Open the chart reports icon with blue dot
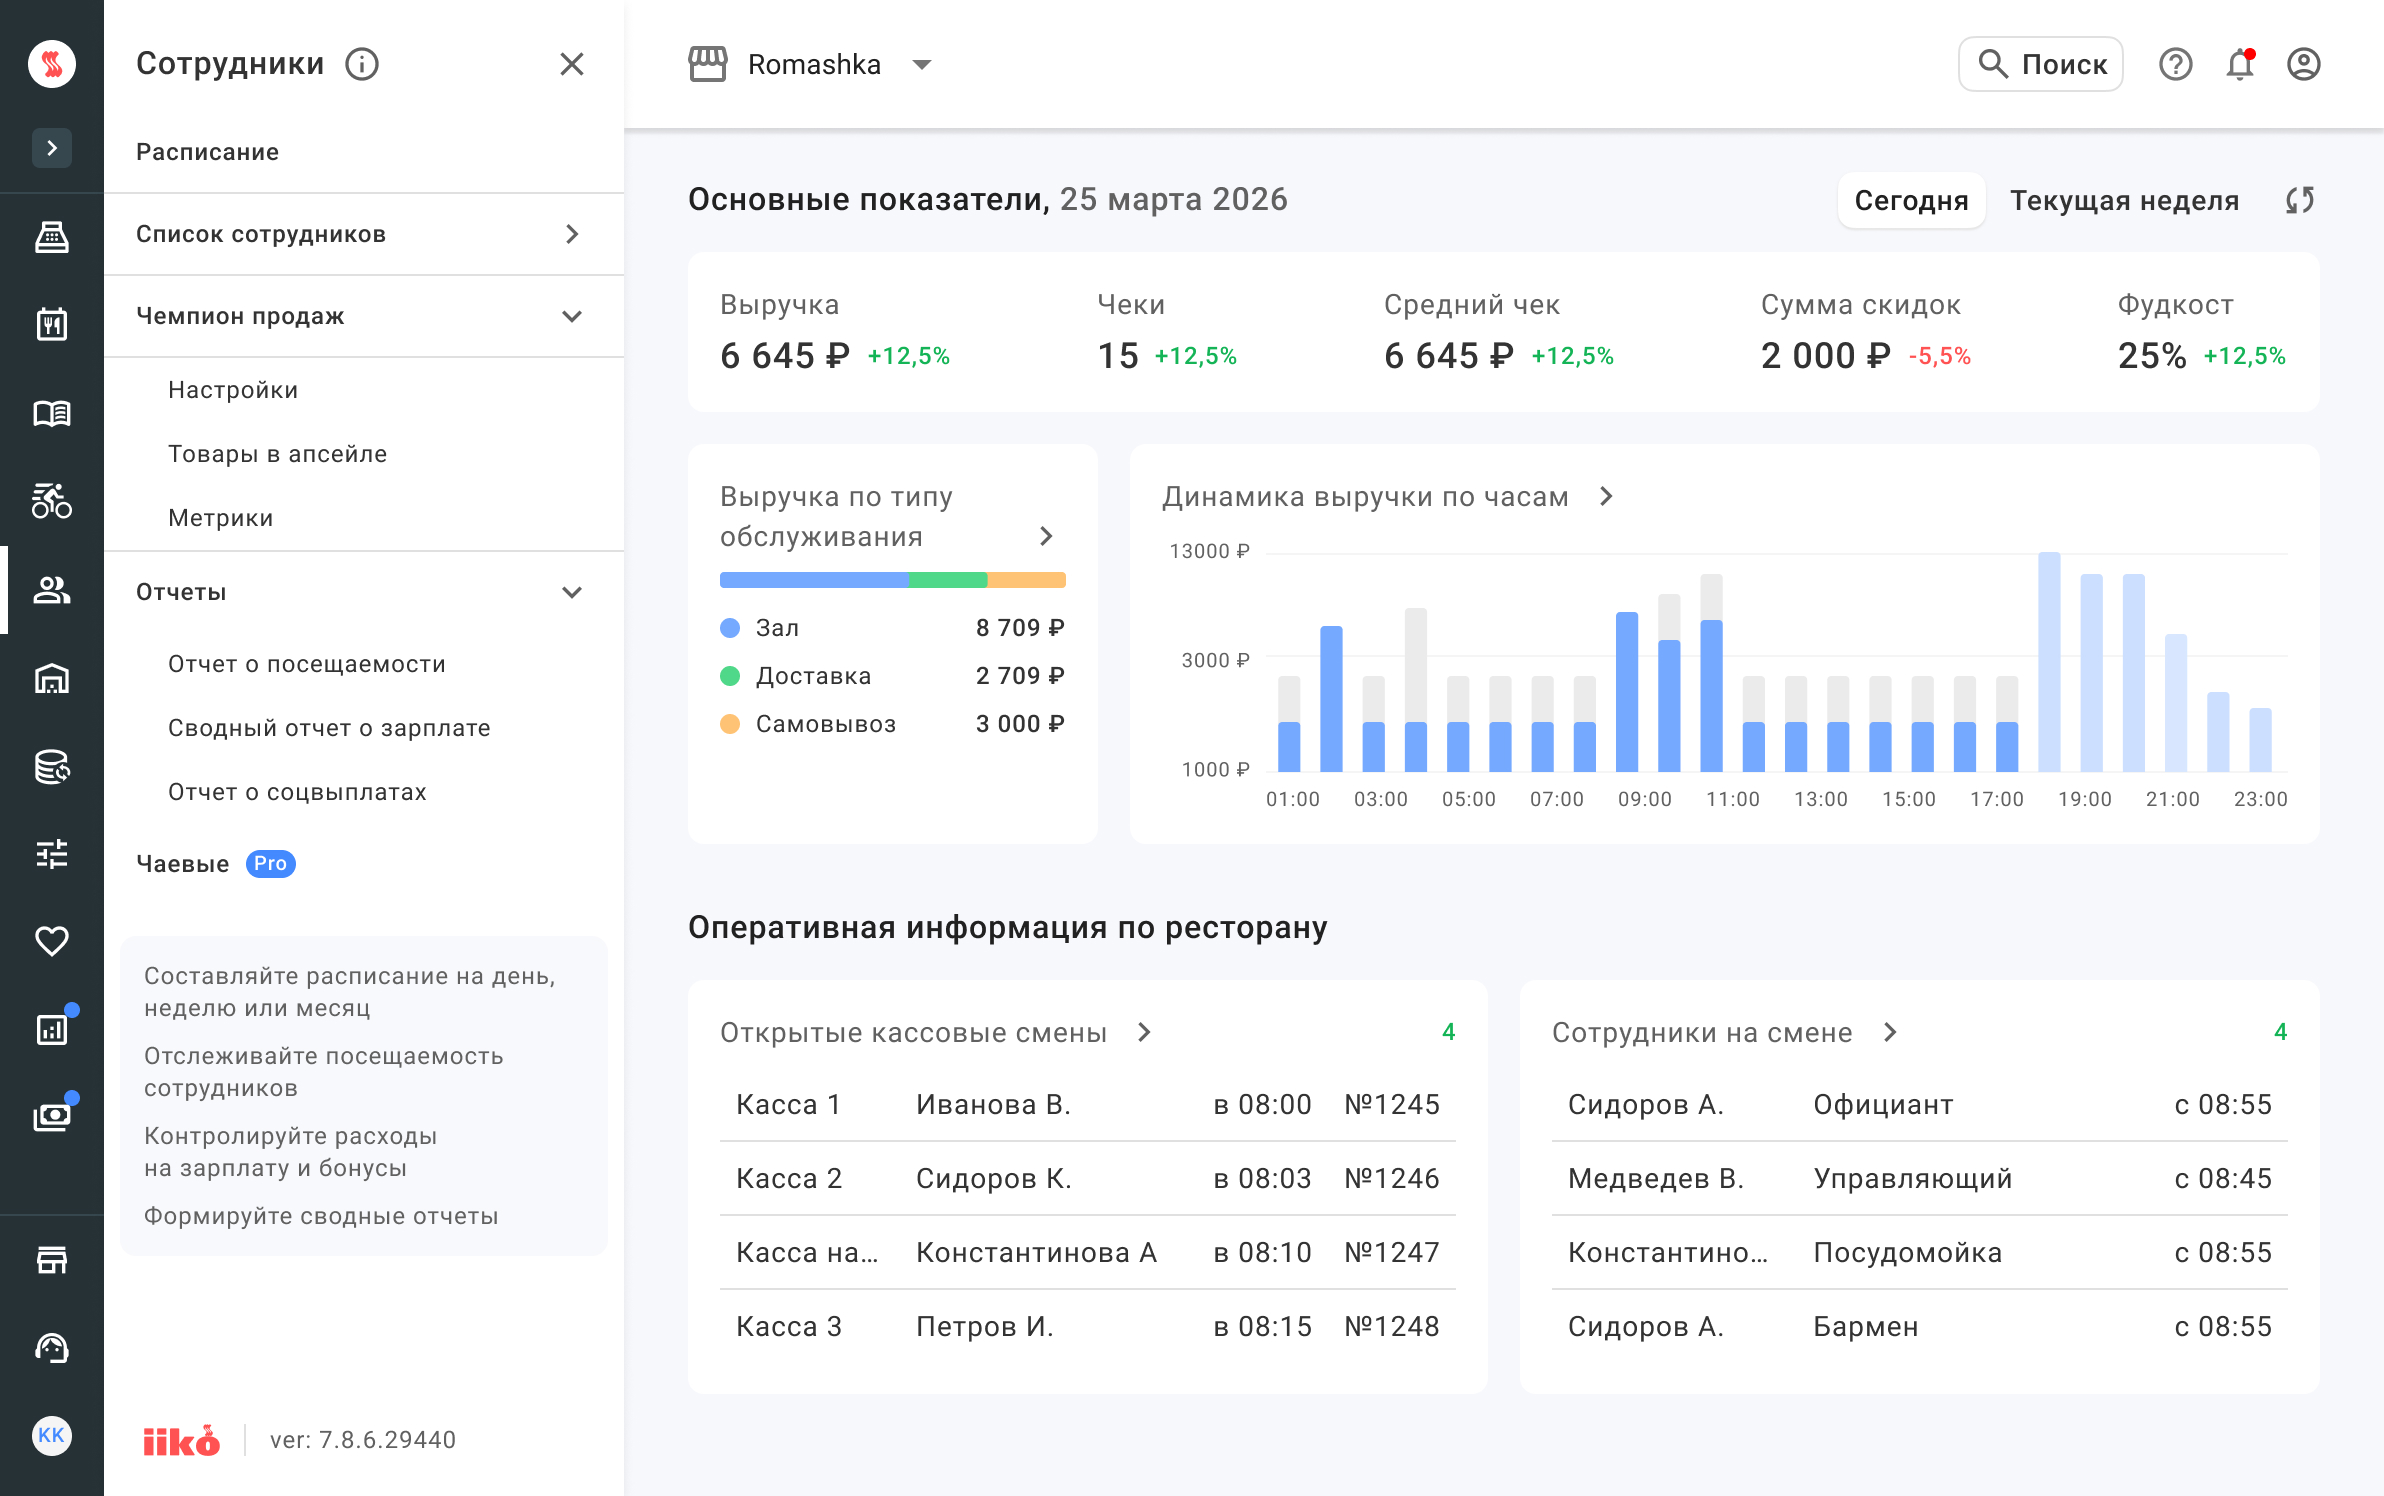The image size is (2384, 1496). click(52, 1028)
